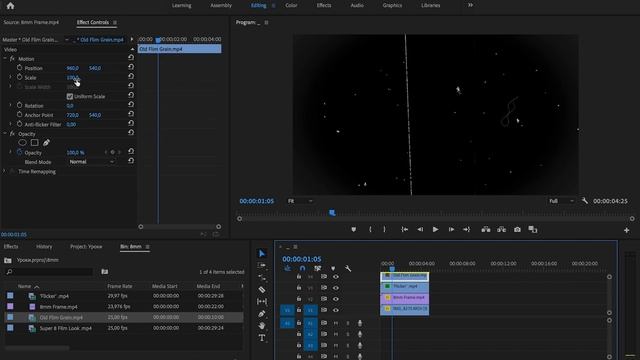
Task: Open timeline settings wrench
Action: tap(348, 268)
